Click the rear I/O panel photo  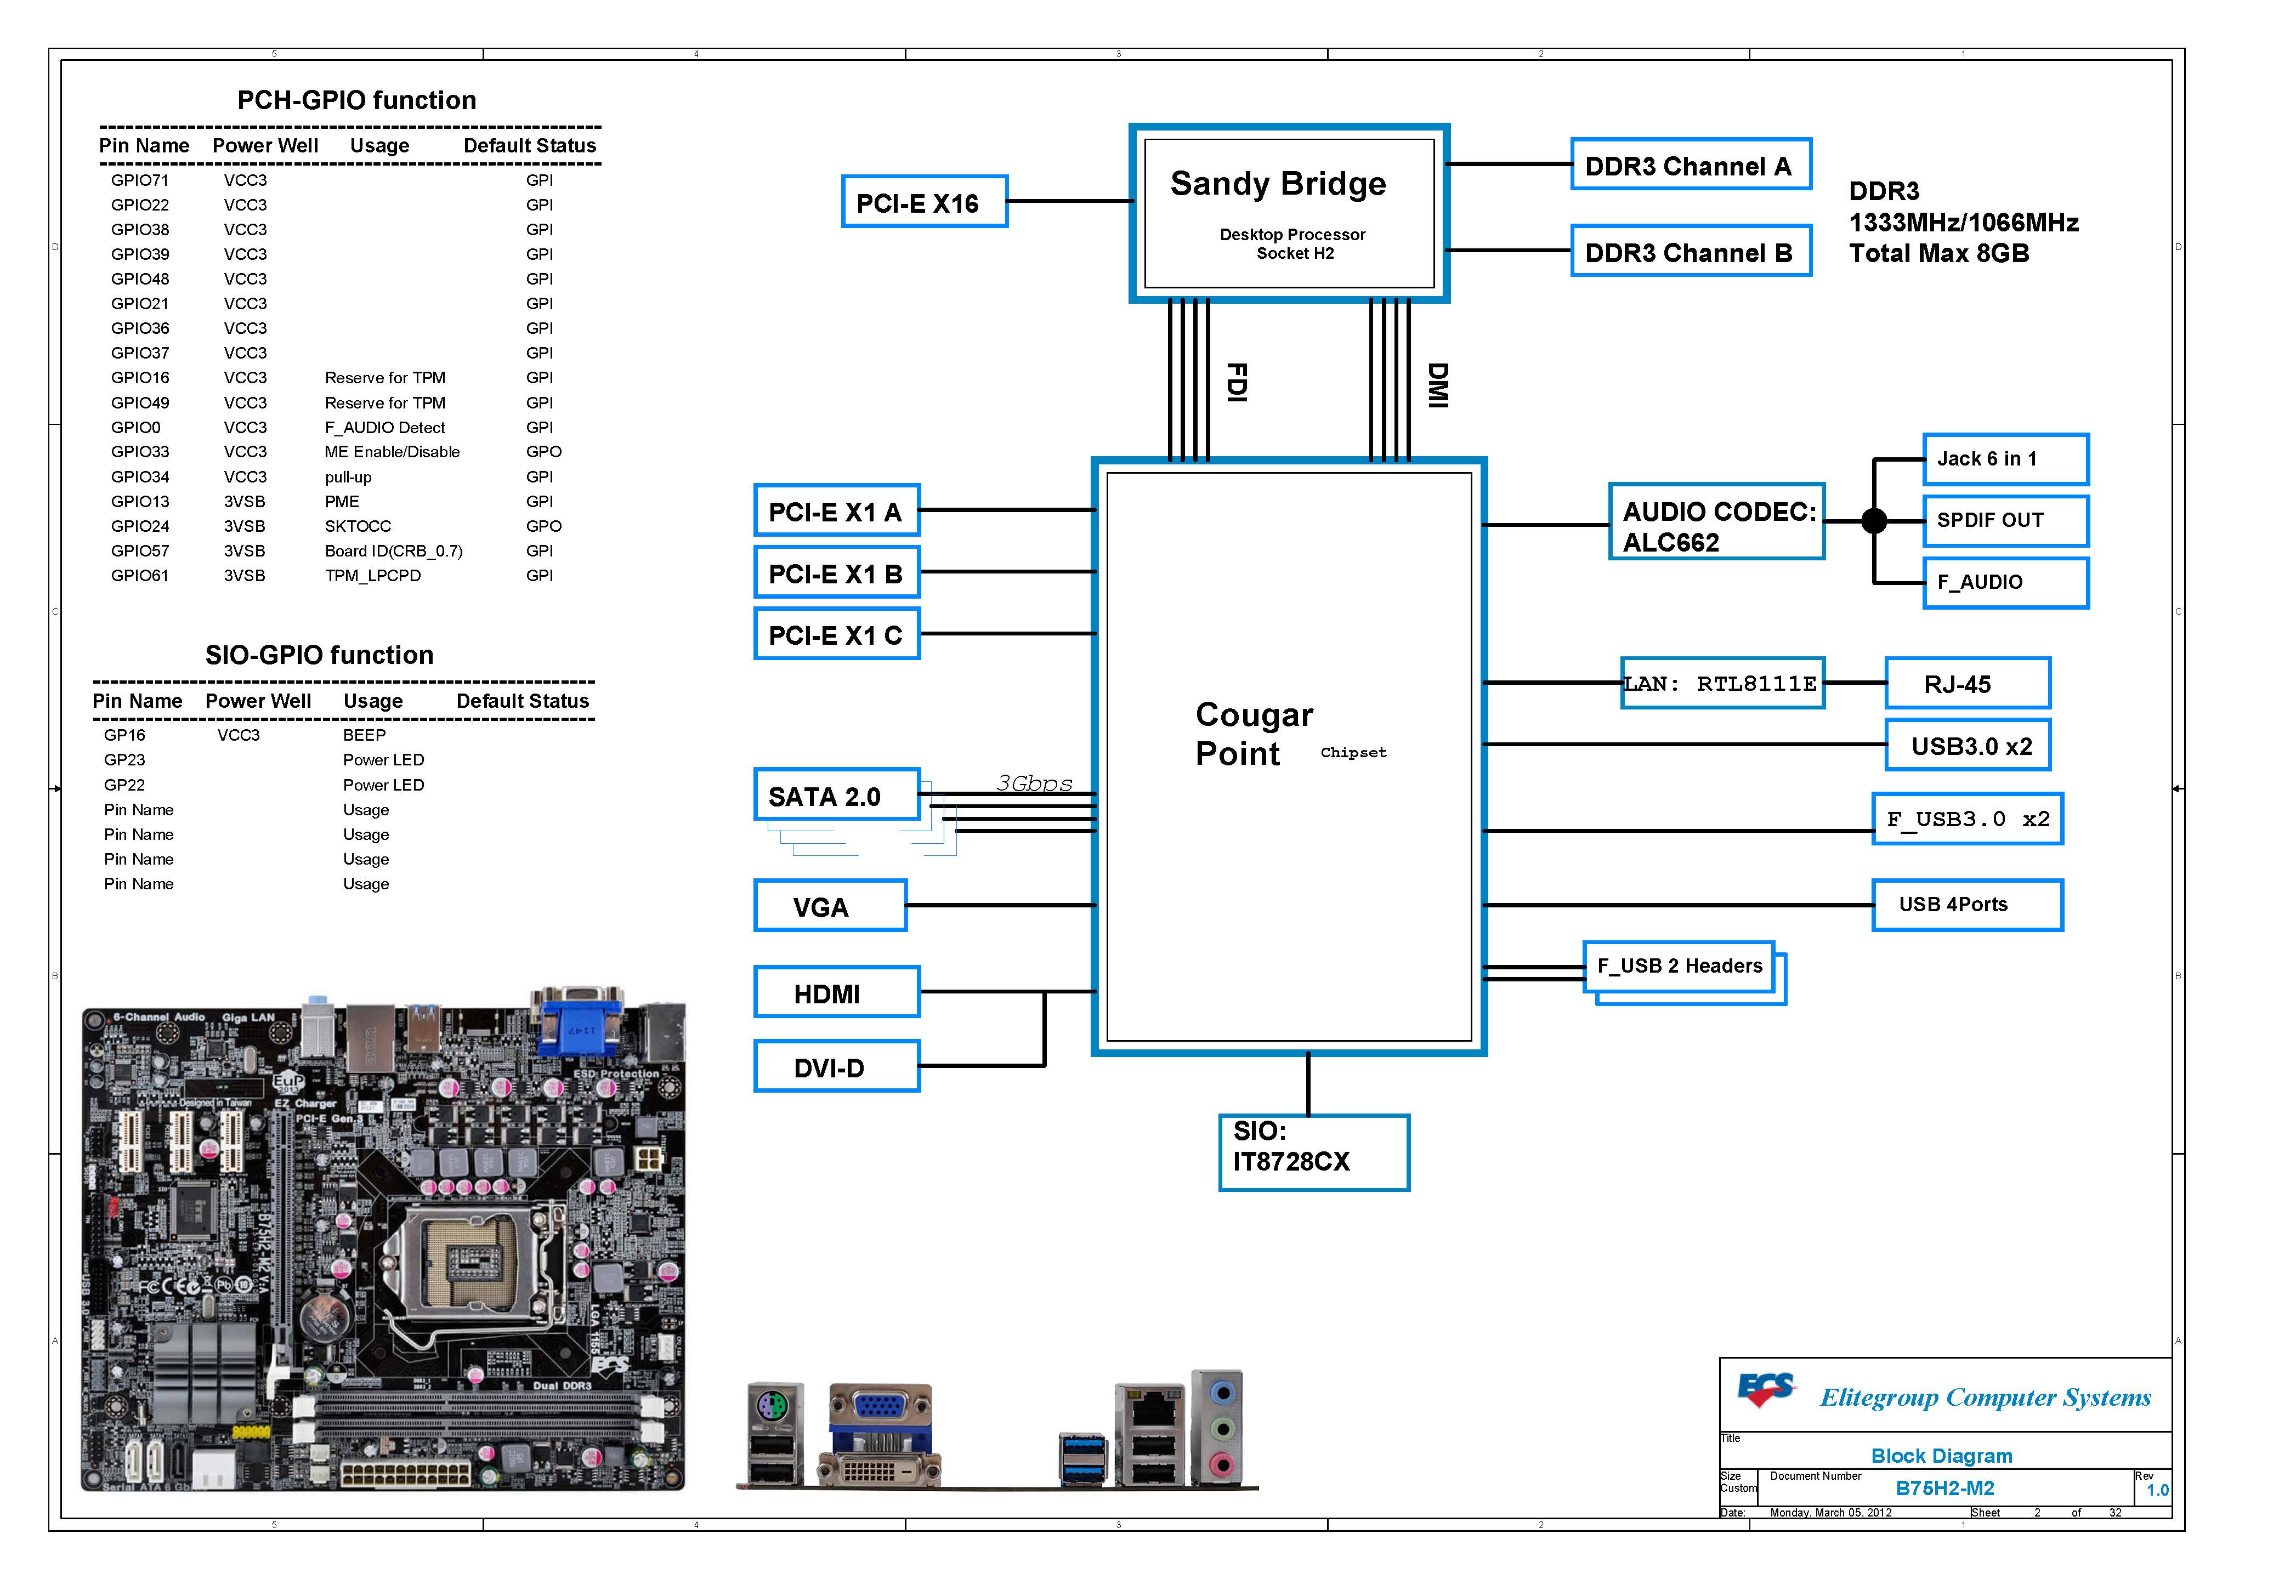pyautogui.click(x=997, y=1430)
